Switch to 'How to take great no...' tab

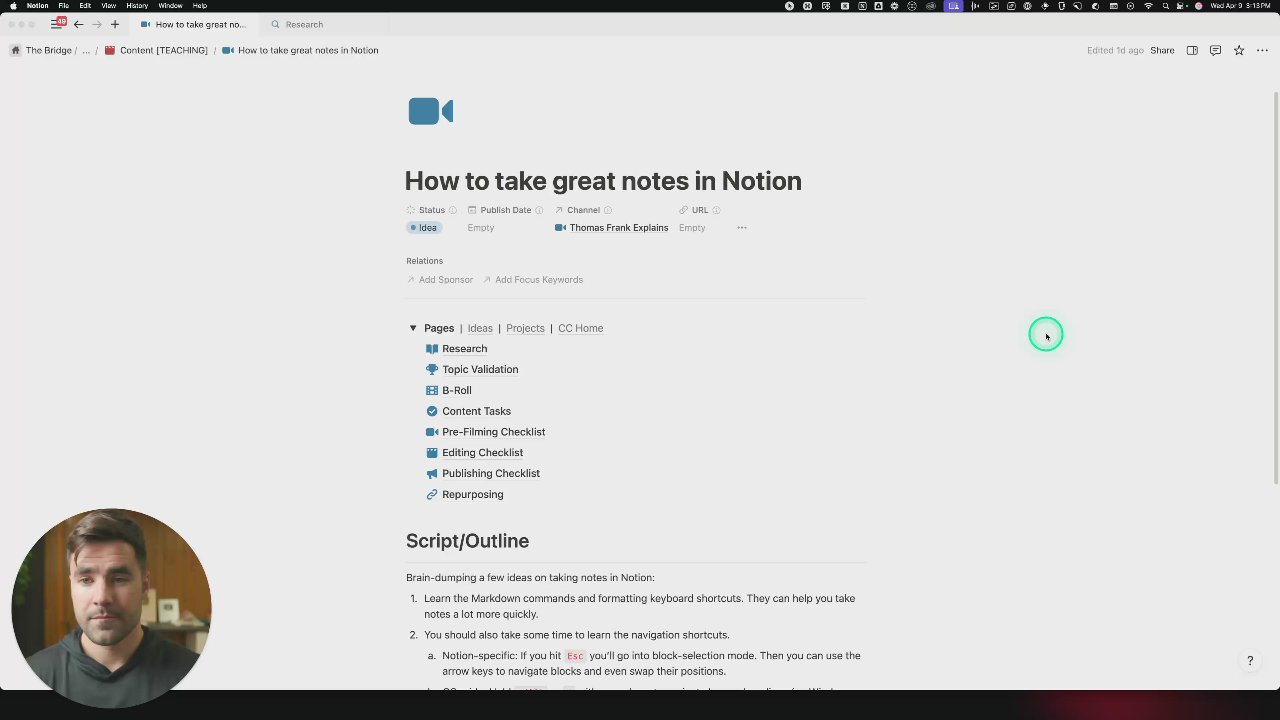click(194, 24)
